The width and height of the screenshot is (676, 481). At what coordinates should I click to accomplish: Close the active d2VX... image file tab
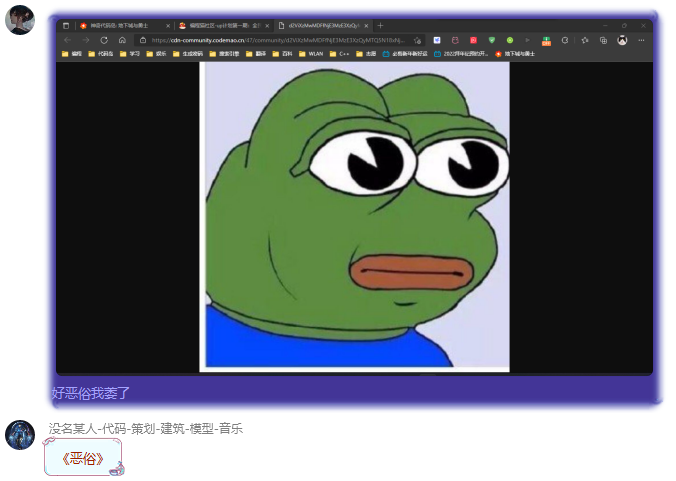tap(366, 26)
